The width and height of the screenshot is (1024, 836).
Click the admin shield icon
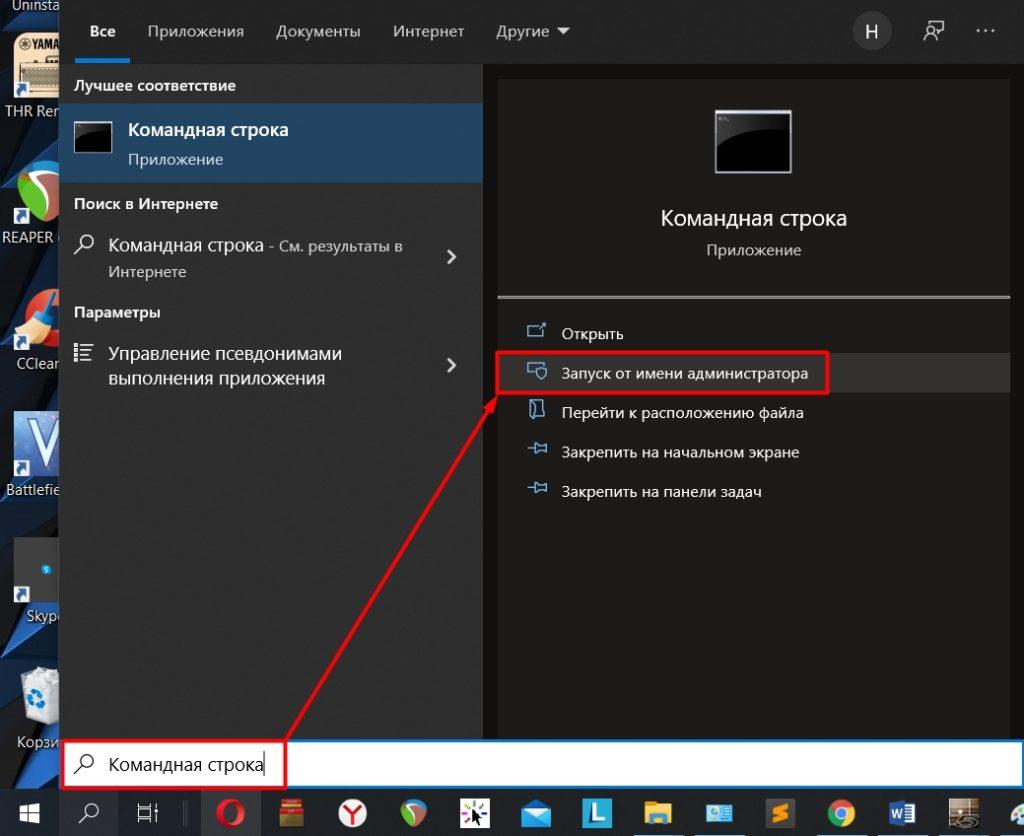click(x=537, y=371)
